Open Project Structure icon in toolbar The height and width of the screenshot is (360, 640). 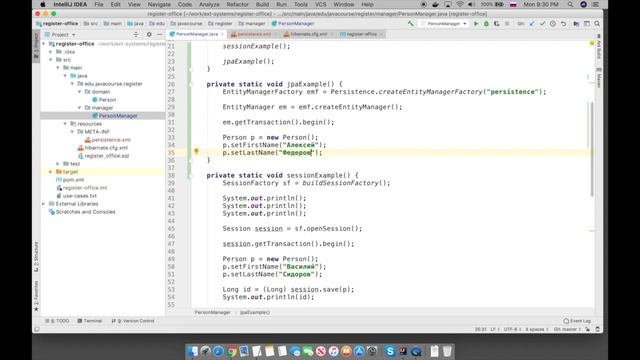576,24
